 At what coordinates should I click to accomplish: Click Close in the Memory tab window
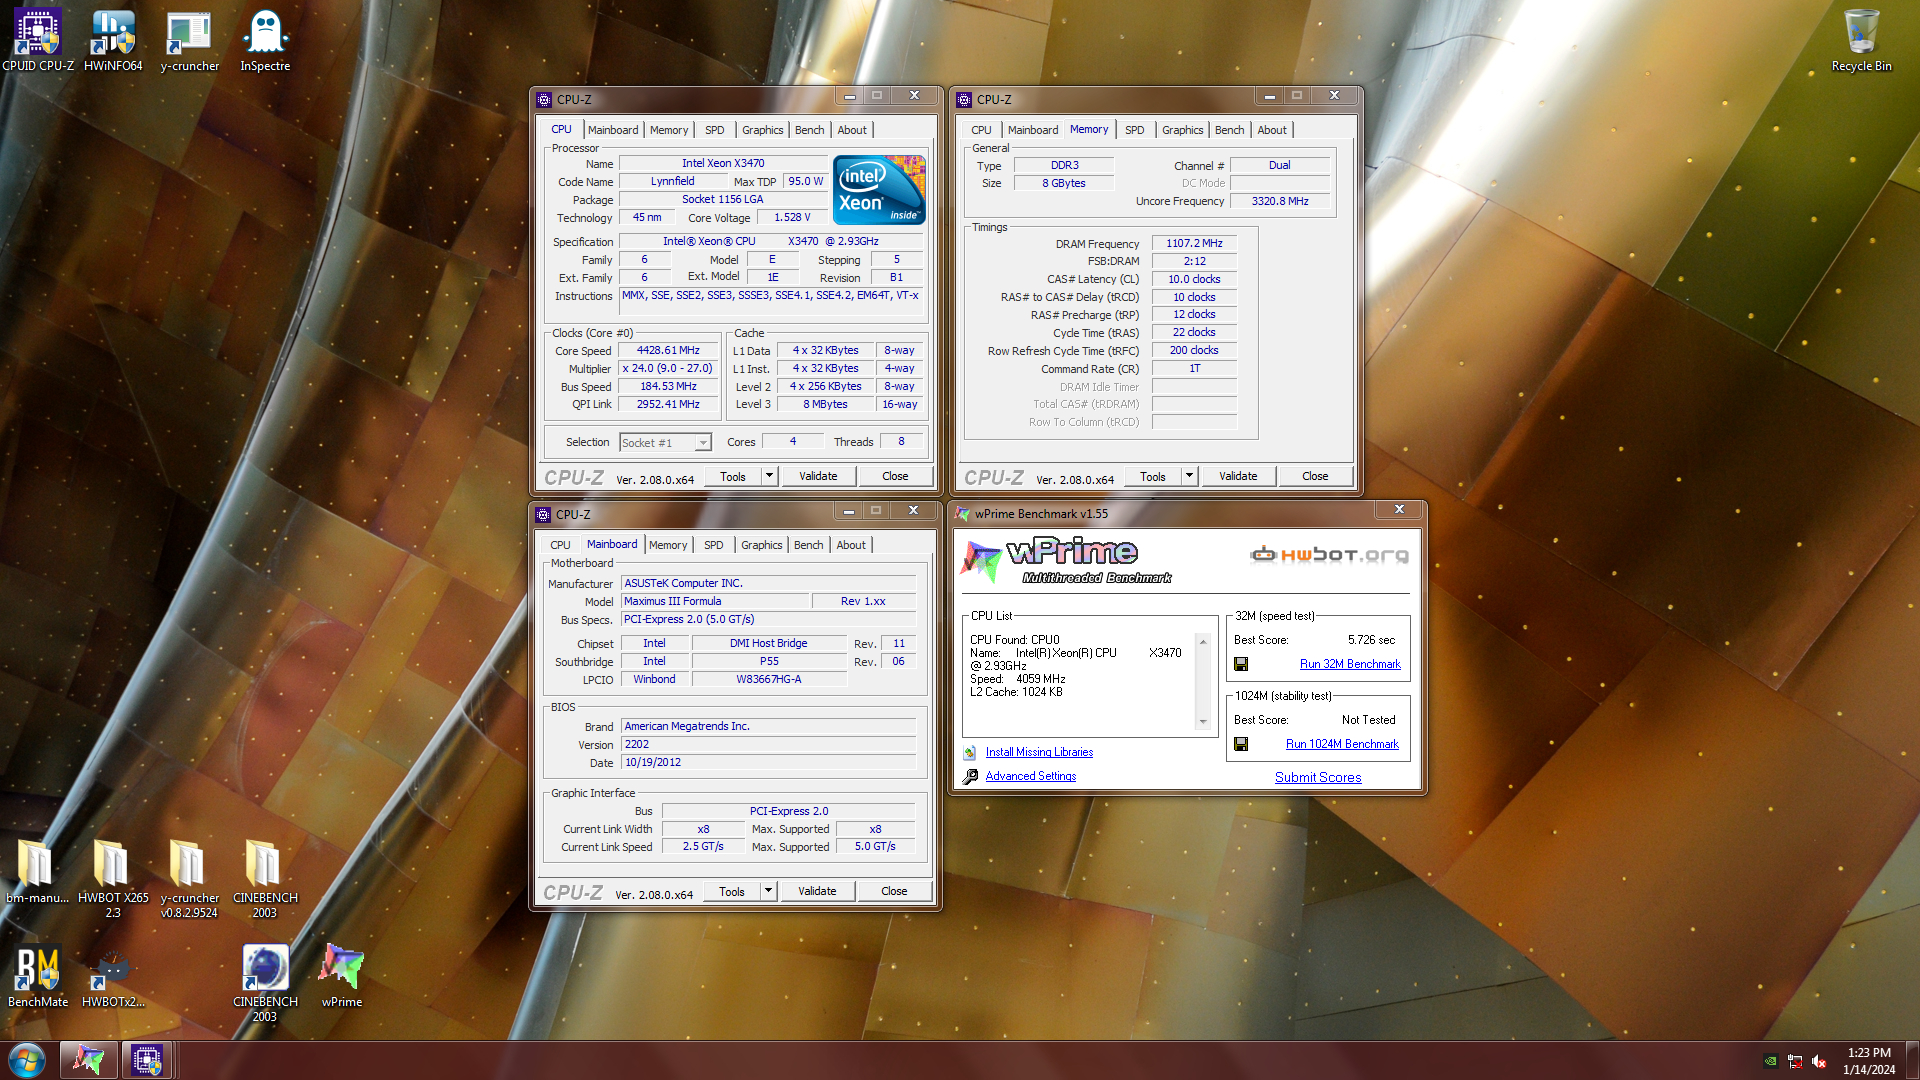pyautogui.click(x=1315, y=476)
